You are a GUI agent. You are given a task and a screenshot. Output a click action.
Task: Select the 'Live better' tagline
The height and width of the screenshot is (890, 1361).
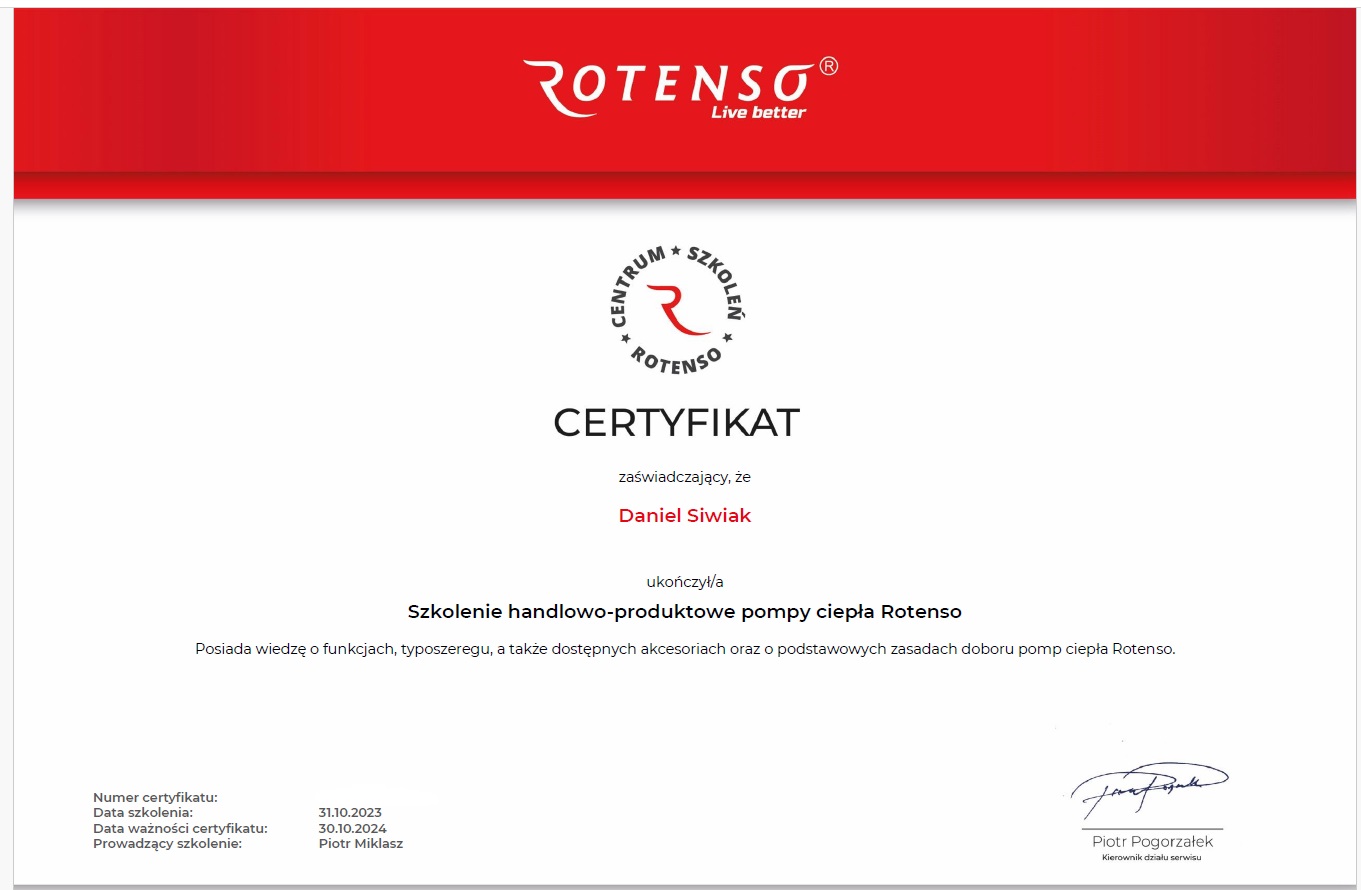(x=758, y=112)
